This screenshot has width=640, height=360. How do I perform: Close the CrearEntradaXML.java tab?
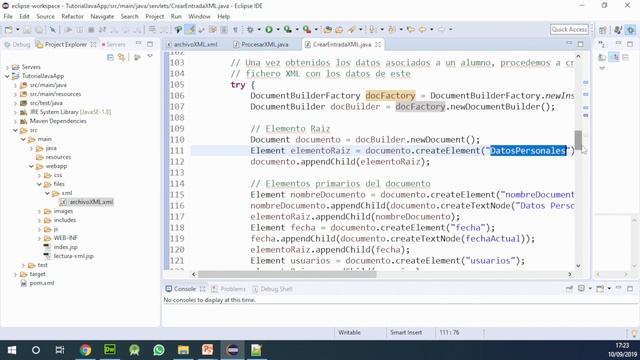point(378,44)
